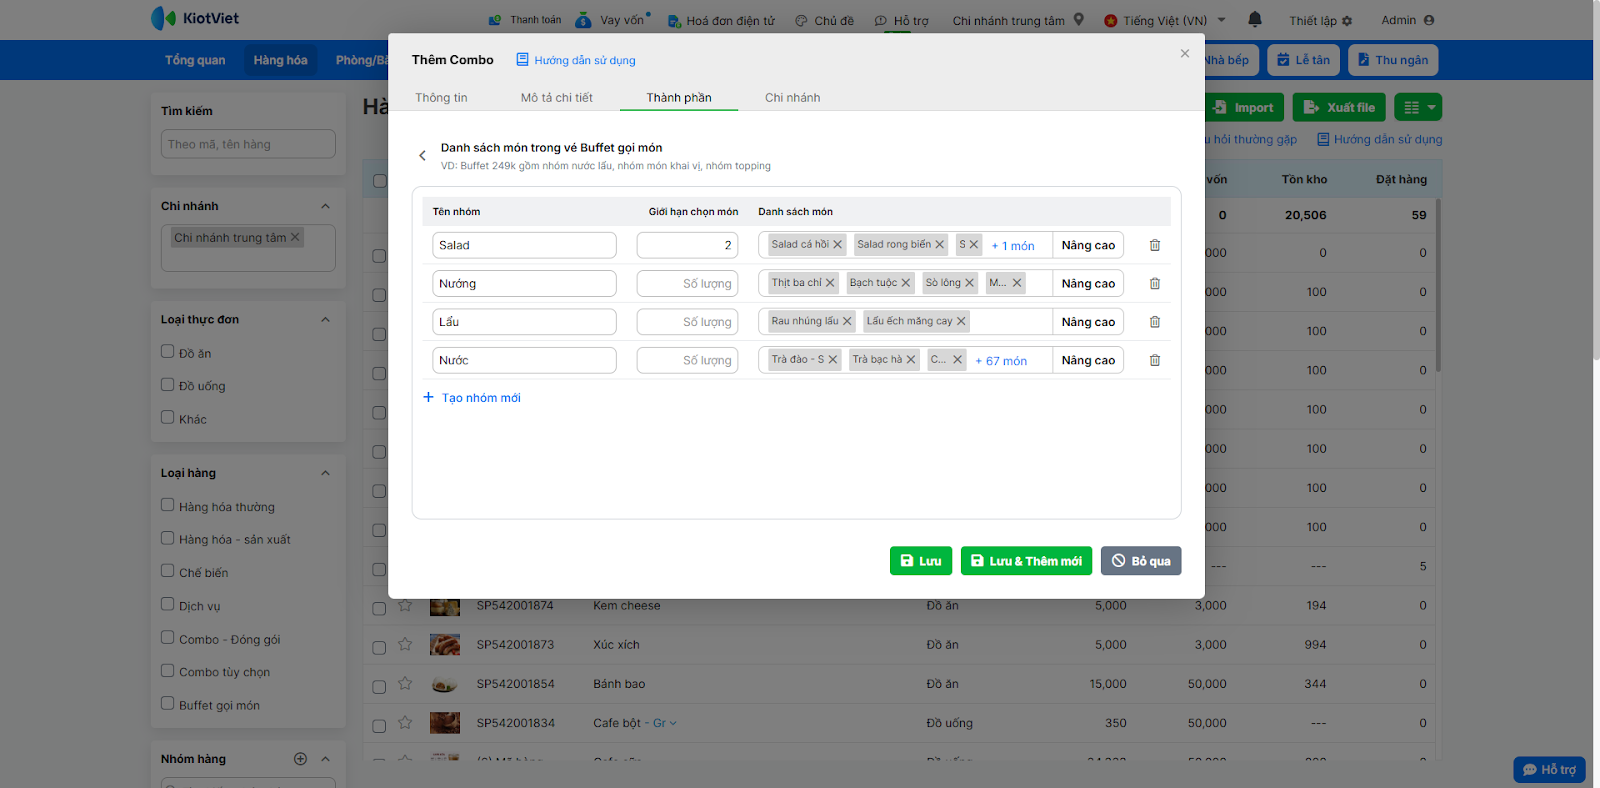Add a group with Tạo nhóm mới

(x=472, y=398)
